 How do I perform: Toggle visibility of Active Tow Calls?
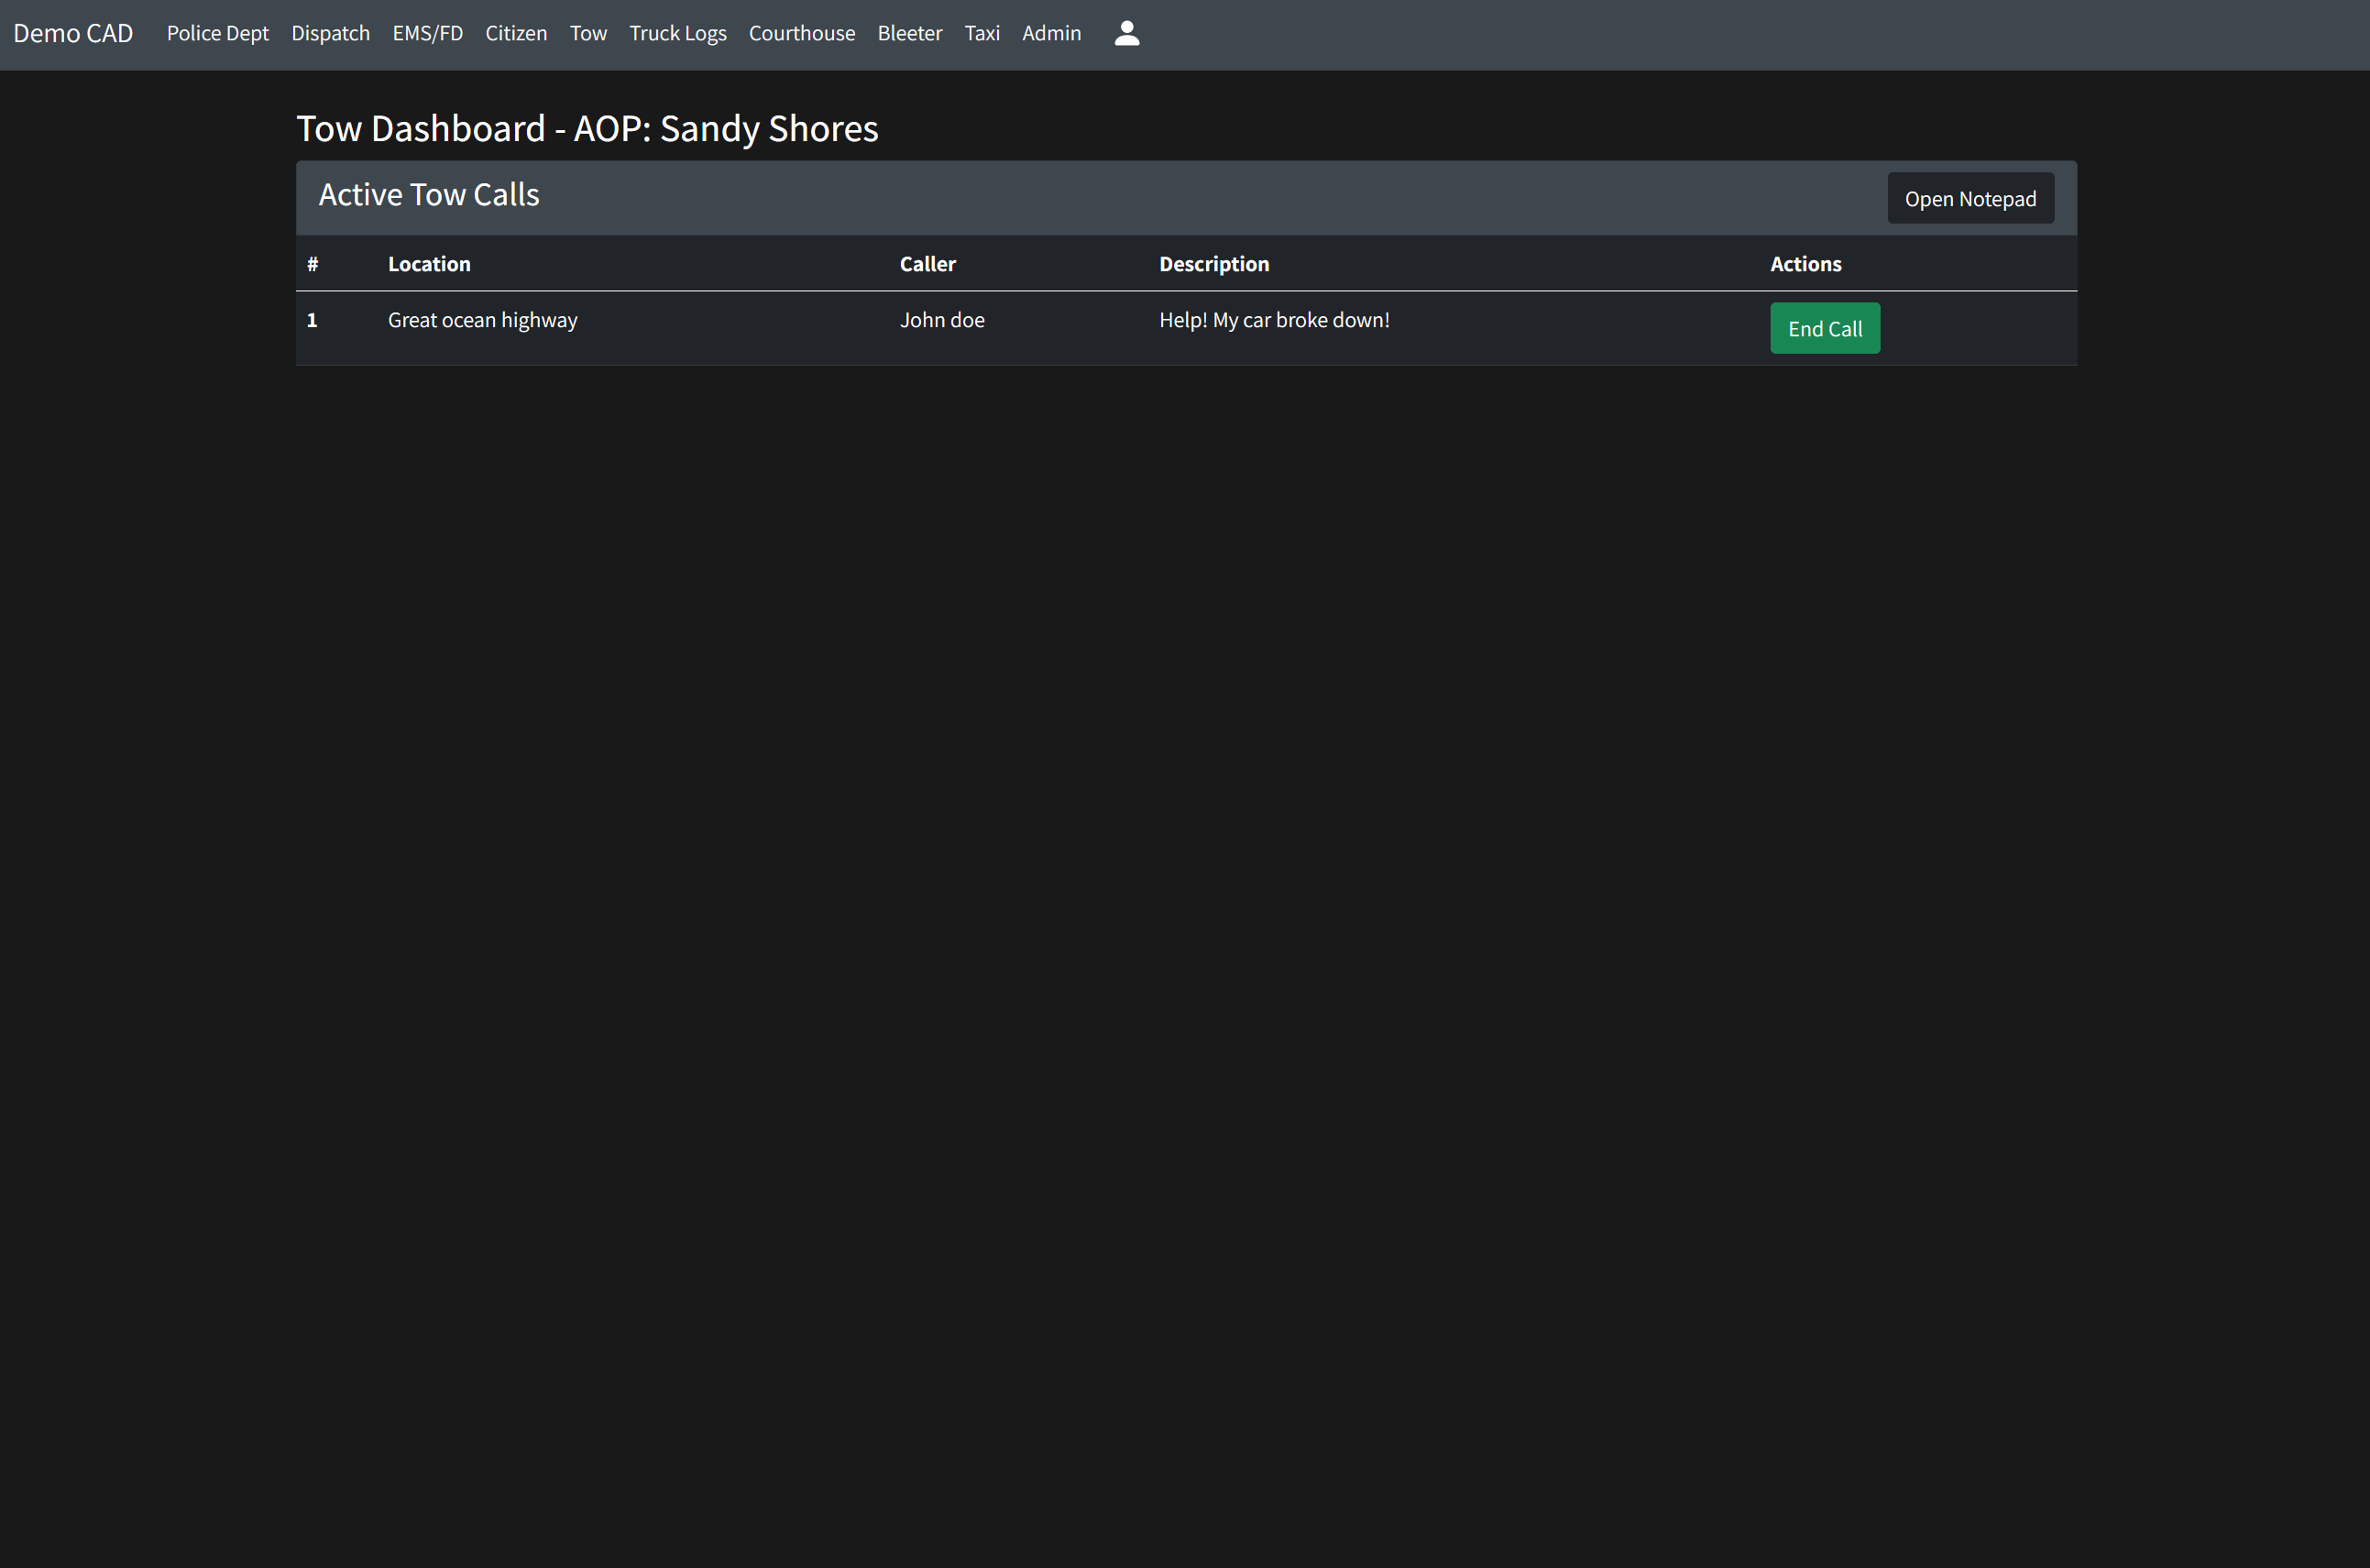click(x=429, y=194)
